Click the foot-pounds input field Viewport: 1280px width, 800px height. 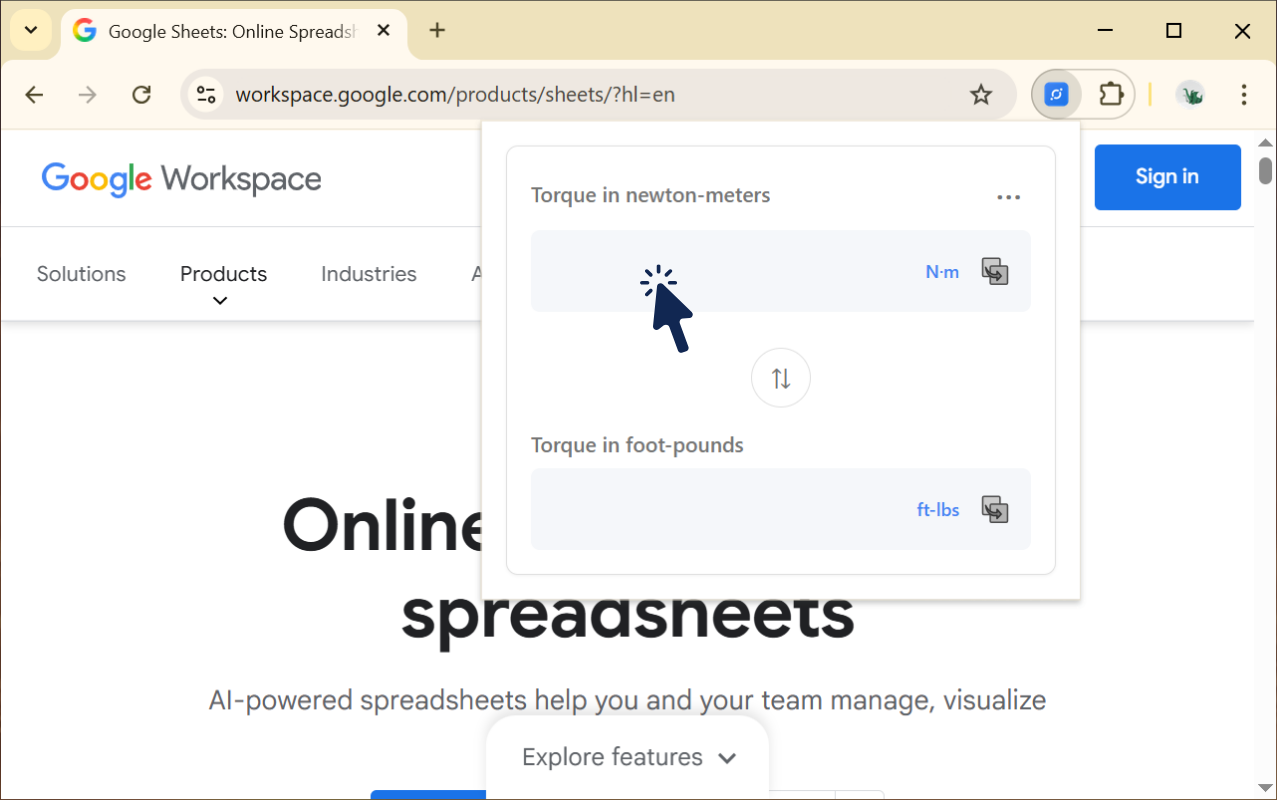(x=780, y=509)
